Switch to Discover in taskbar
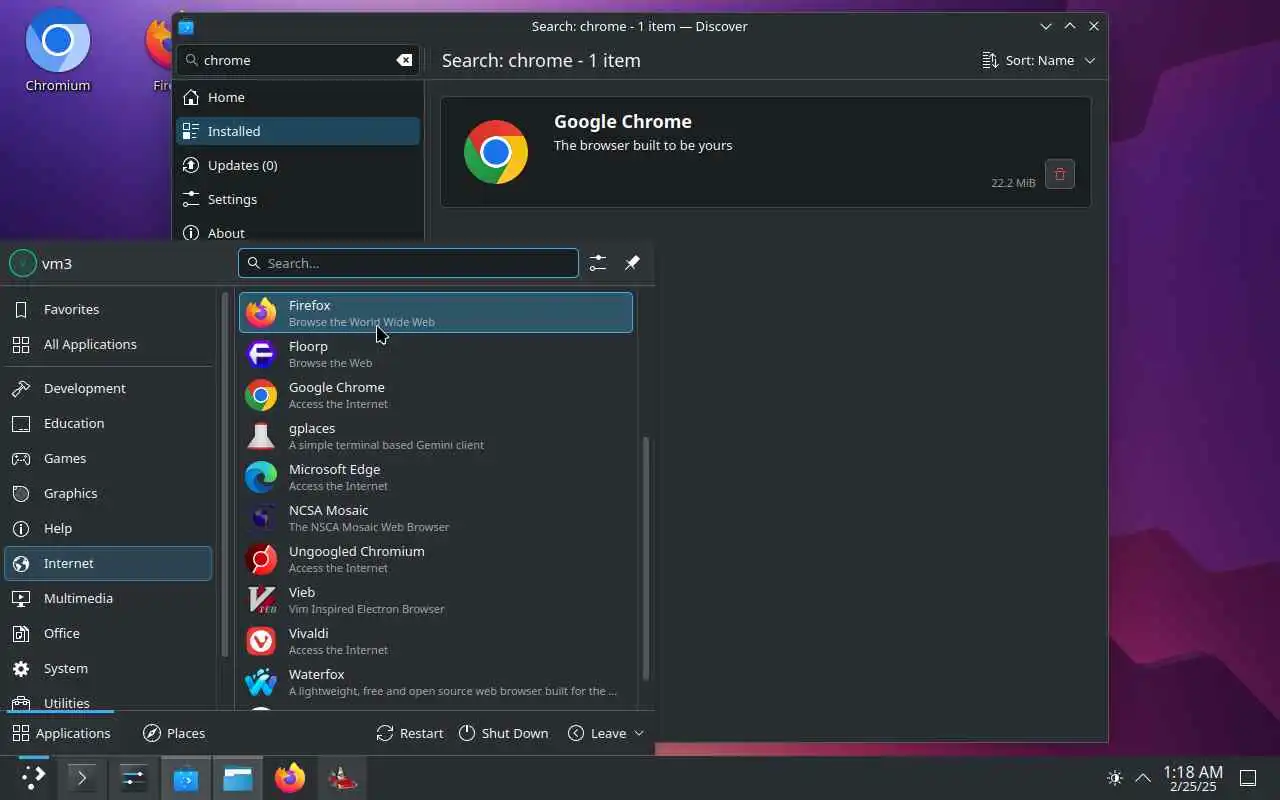The height and width of the screenshot is (800, 1280). pos(185,777)
